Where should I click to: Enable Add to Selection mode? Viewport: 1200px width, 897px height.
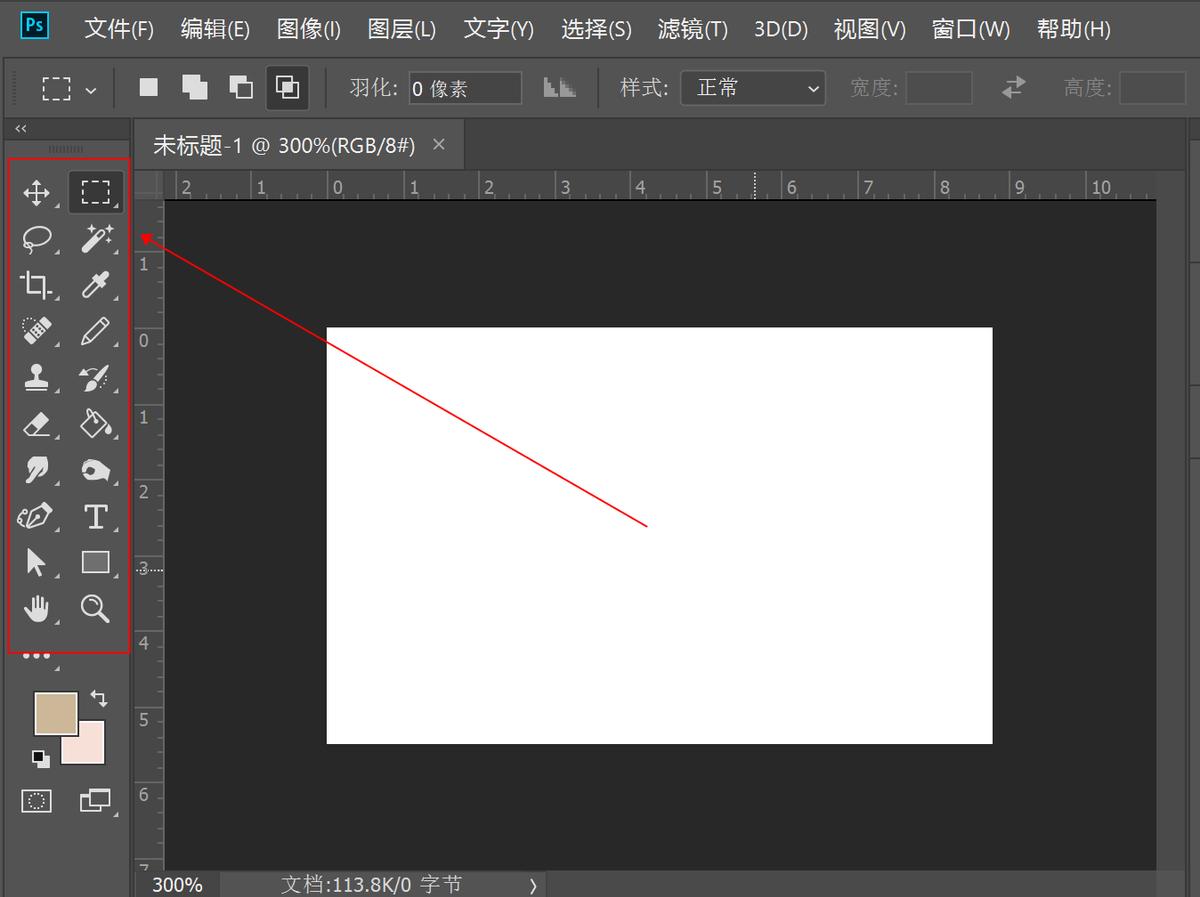[x=195, y=88]
